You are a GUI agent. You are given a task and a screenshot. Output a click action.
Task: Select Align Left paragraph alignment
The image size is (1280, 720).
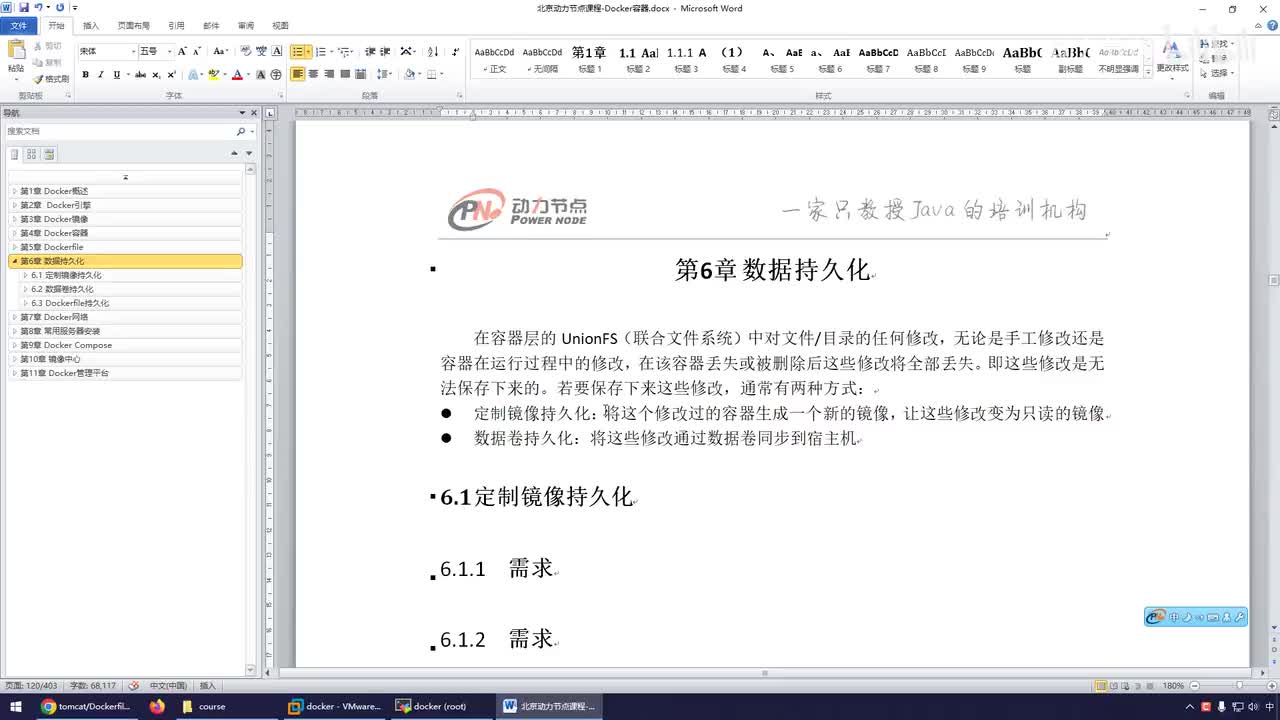298,74
